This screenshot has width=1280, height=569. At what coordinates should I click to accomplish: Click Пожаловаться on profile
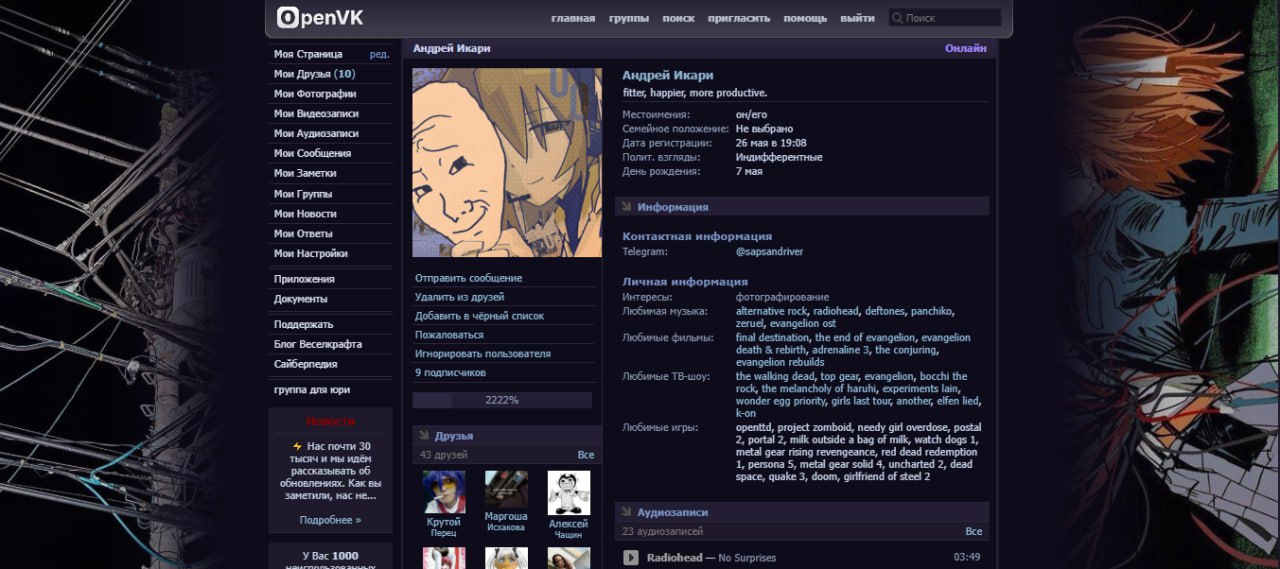pyautogui.click(x=449, y=335)
